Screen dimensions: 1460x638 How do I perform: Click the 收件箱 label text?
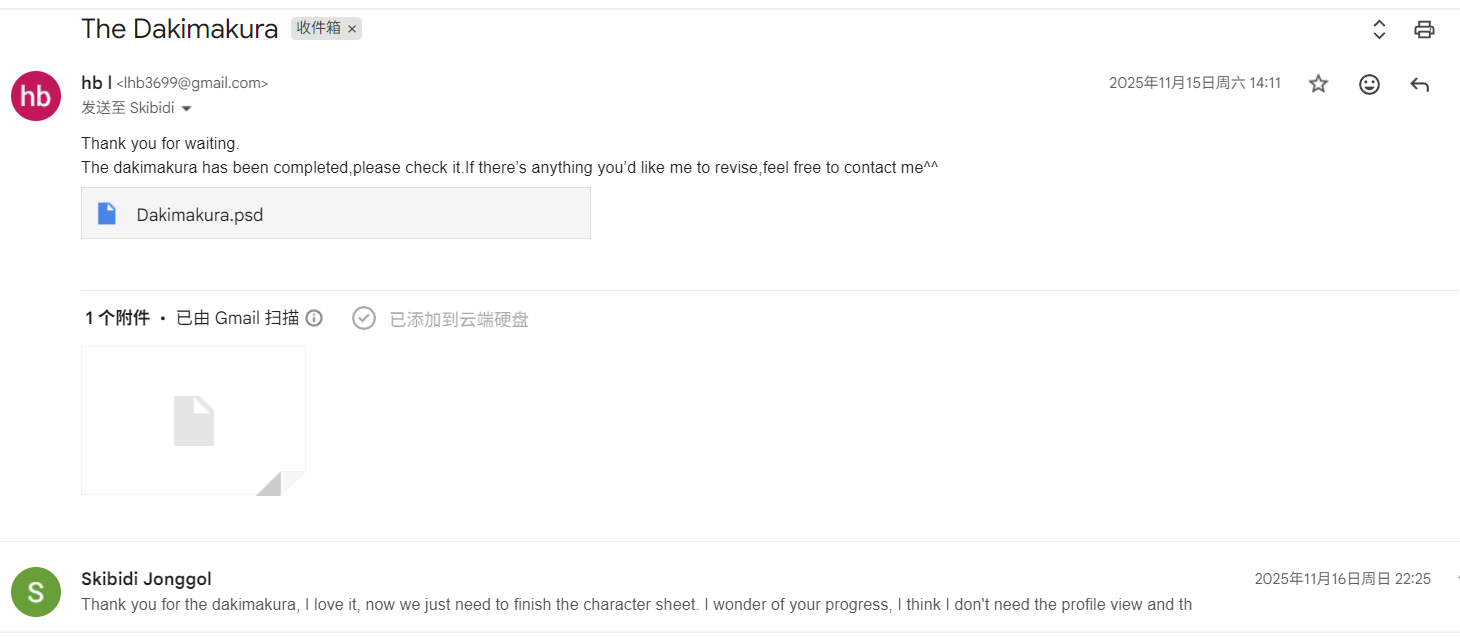(x=318, y=29)
